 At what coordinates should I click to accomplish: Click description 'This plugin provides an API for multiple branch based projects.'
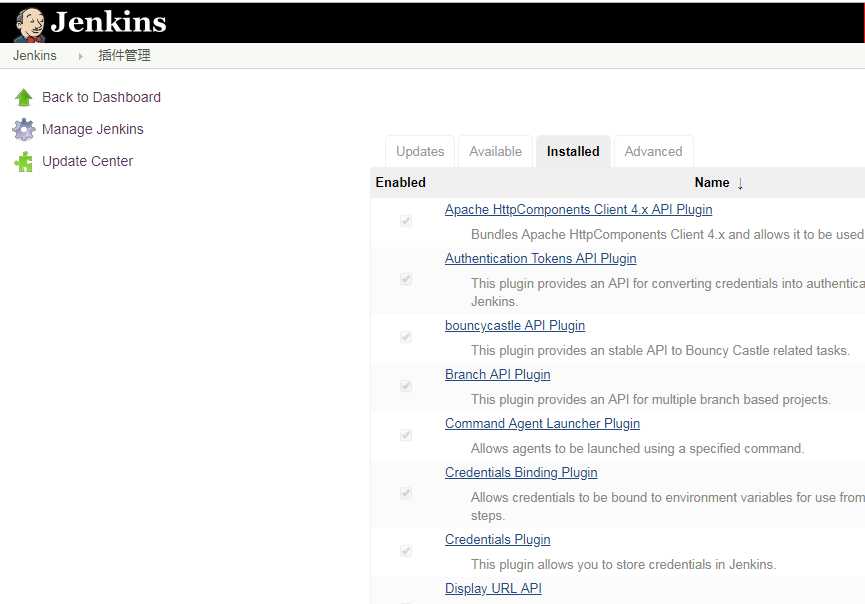click(650, 399)
